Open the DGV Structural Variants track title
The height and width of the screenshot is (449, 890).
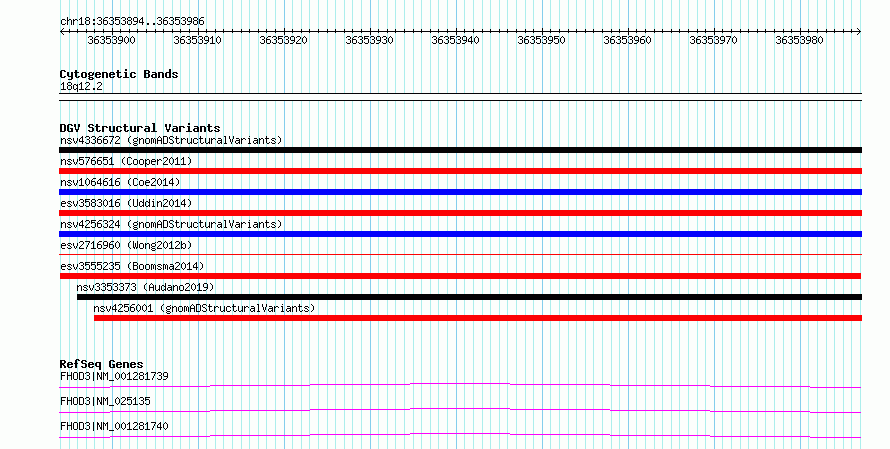tap(140, 128)
